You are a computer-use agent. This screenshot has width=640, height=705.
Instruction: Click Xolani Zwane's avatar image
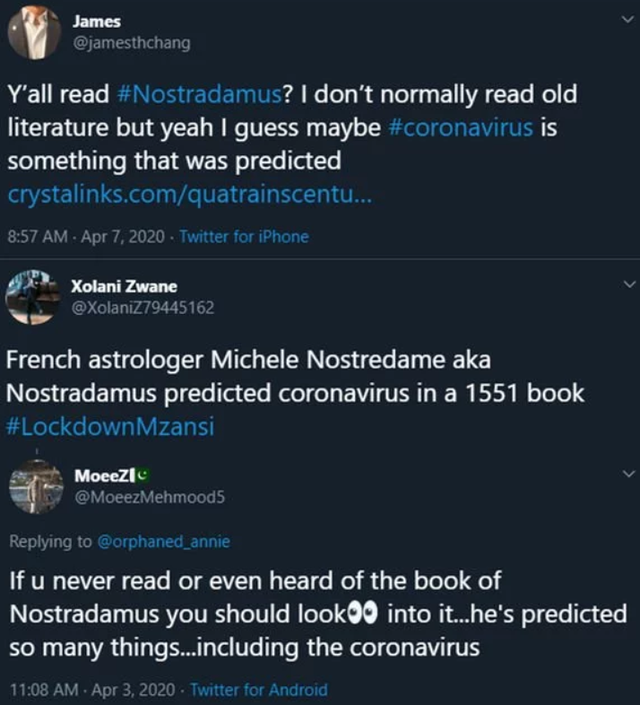coord(33,297)
